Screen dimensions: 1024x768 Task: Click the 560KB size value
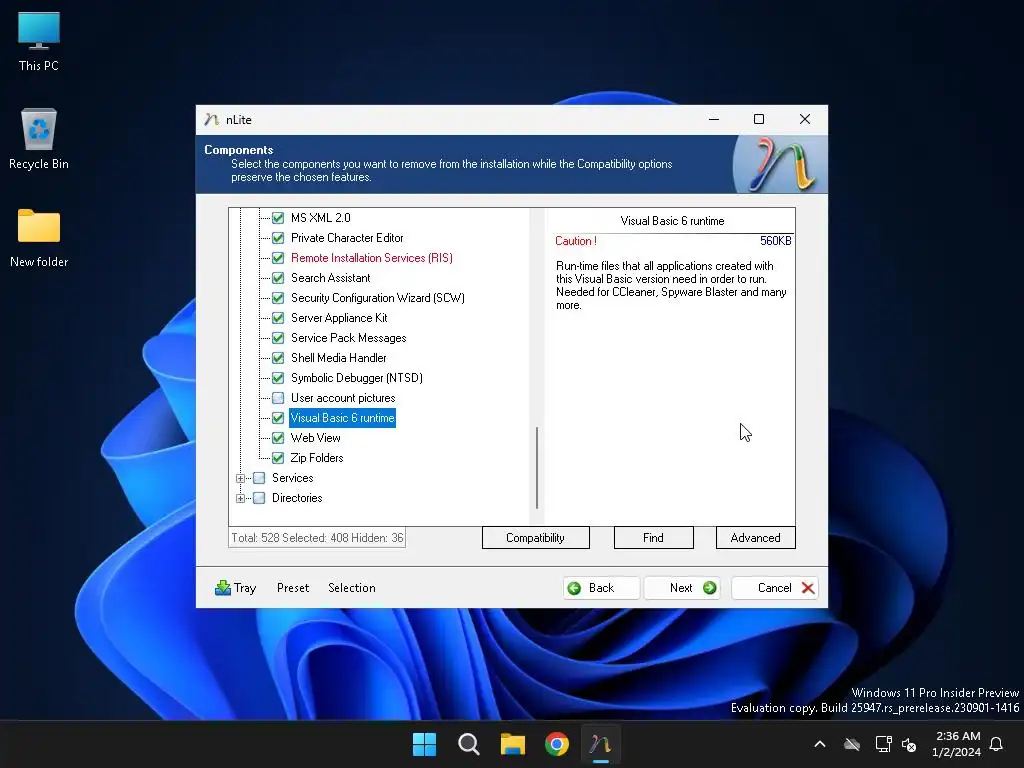pos(775,241)
